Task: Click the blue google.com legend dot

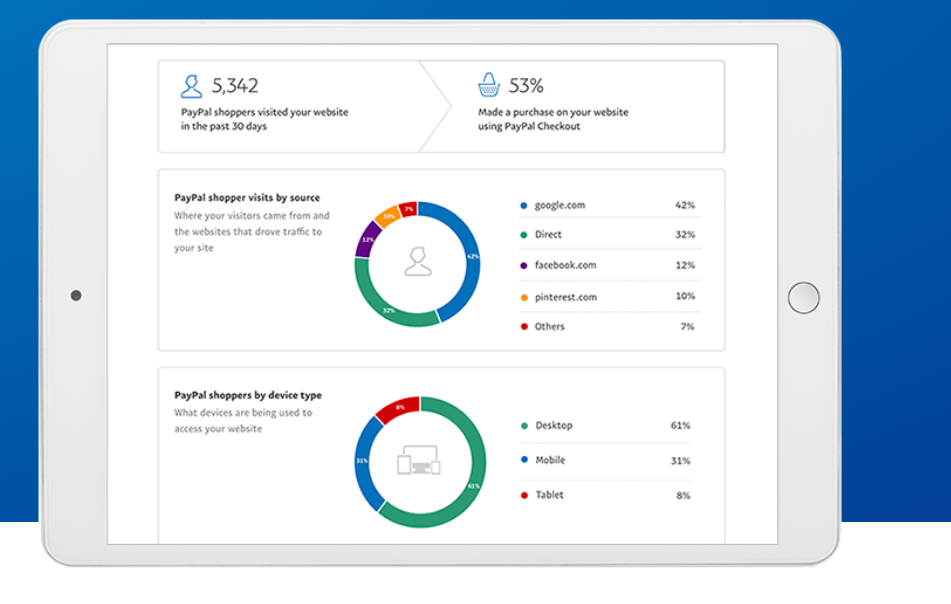Action: pyautogui.click(x=523, y=205)
